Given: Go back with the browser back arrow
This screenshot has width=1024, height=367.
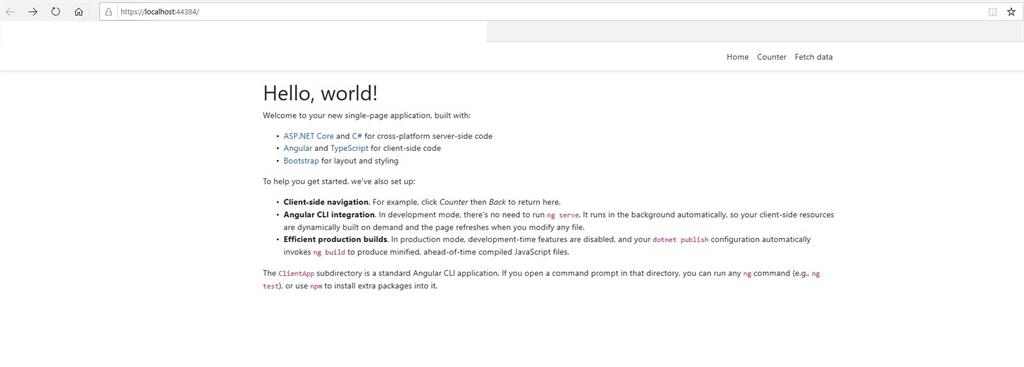Looking at the screenshot, I should 10,12.
